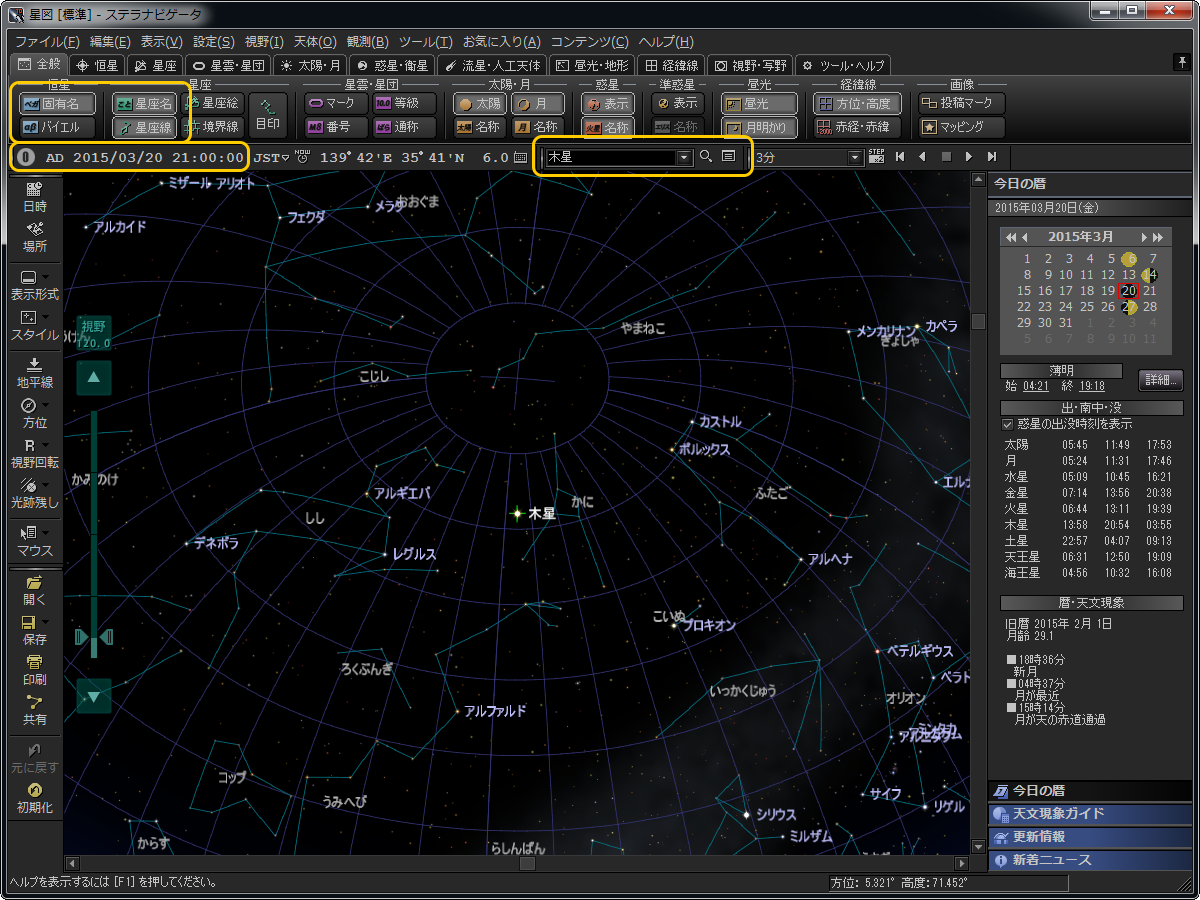Open the ヘルプ(H) menu
Screen dimensions: 1200x900
tap(666, 42)
